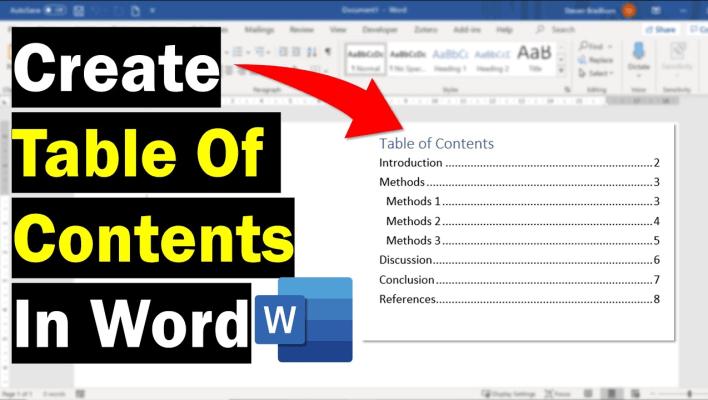Image resolution: width=708 pixels, height=400 pixels.
Task: Select the No Spacing style
Action: [x=408, y=59]
